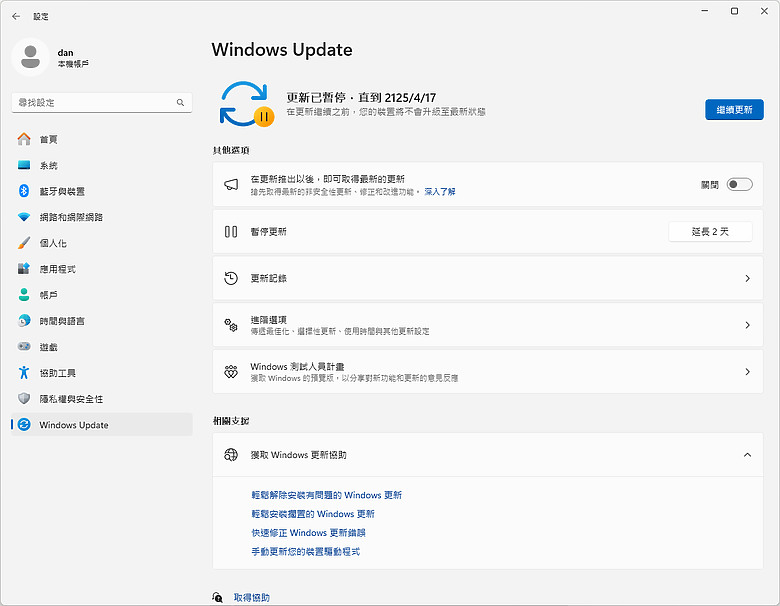Viewport: 780px width, 606px height.
Task: Open 快速修正 Windows 更新錯誤 link
Action: [x=308, y=533]
